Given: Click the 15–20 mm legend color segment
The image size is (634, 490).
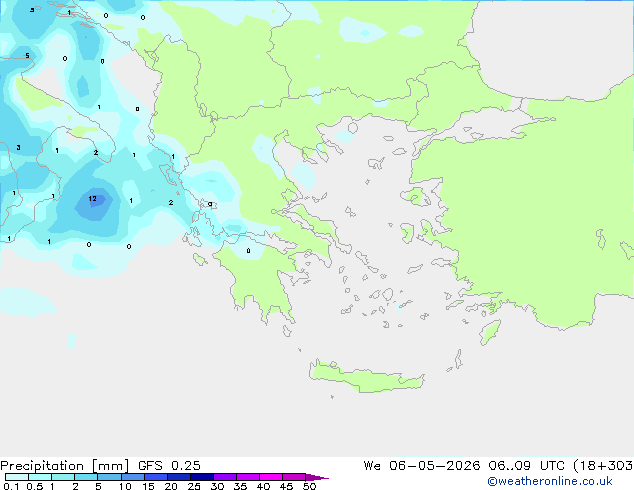Looking at the screenshot, I should 156,477.
